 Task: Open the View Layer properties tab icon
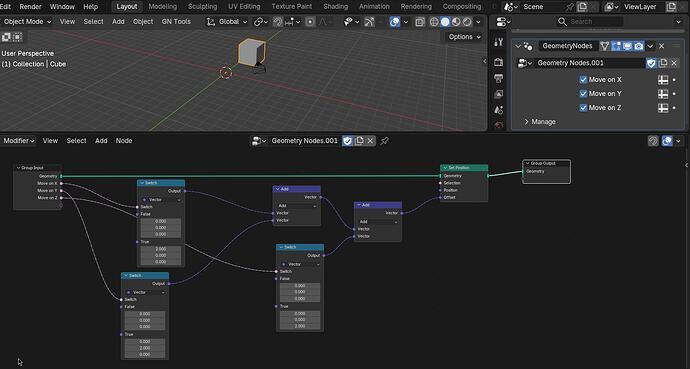pos(499,94)
